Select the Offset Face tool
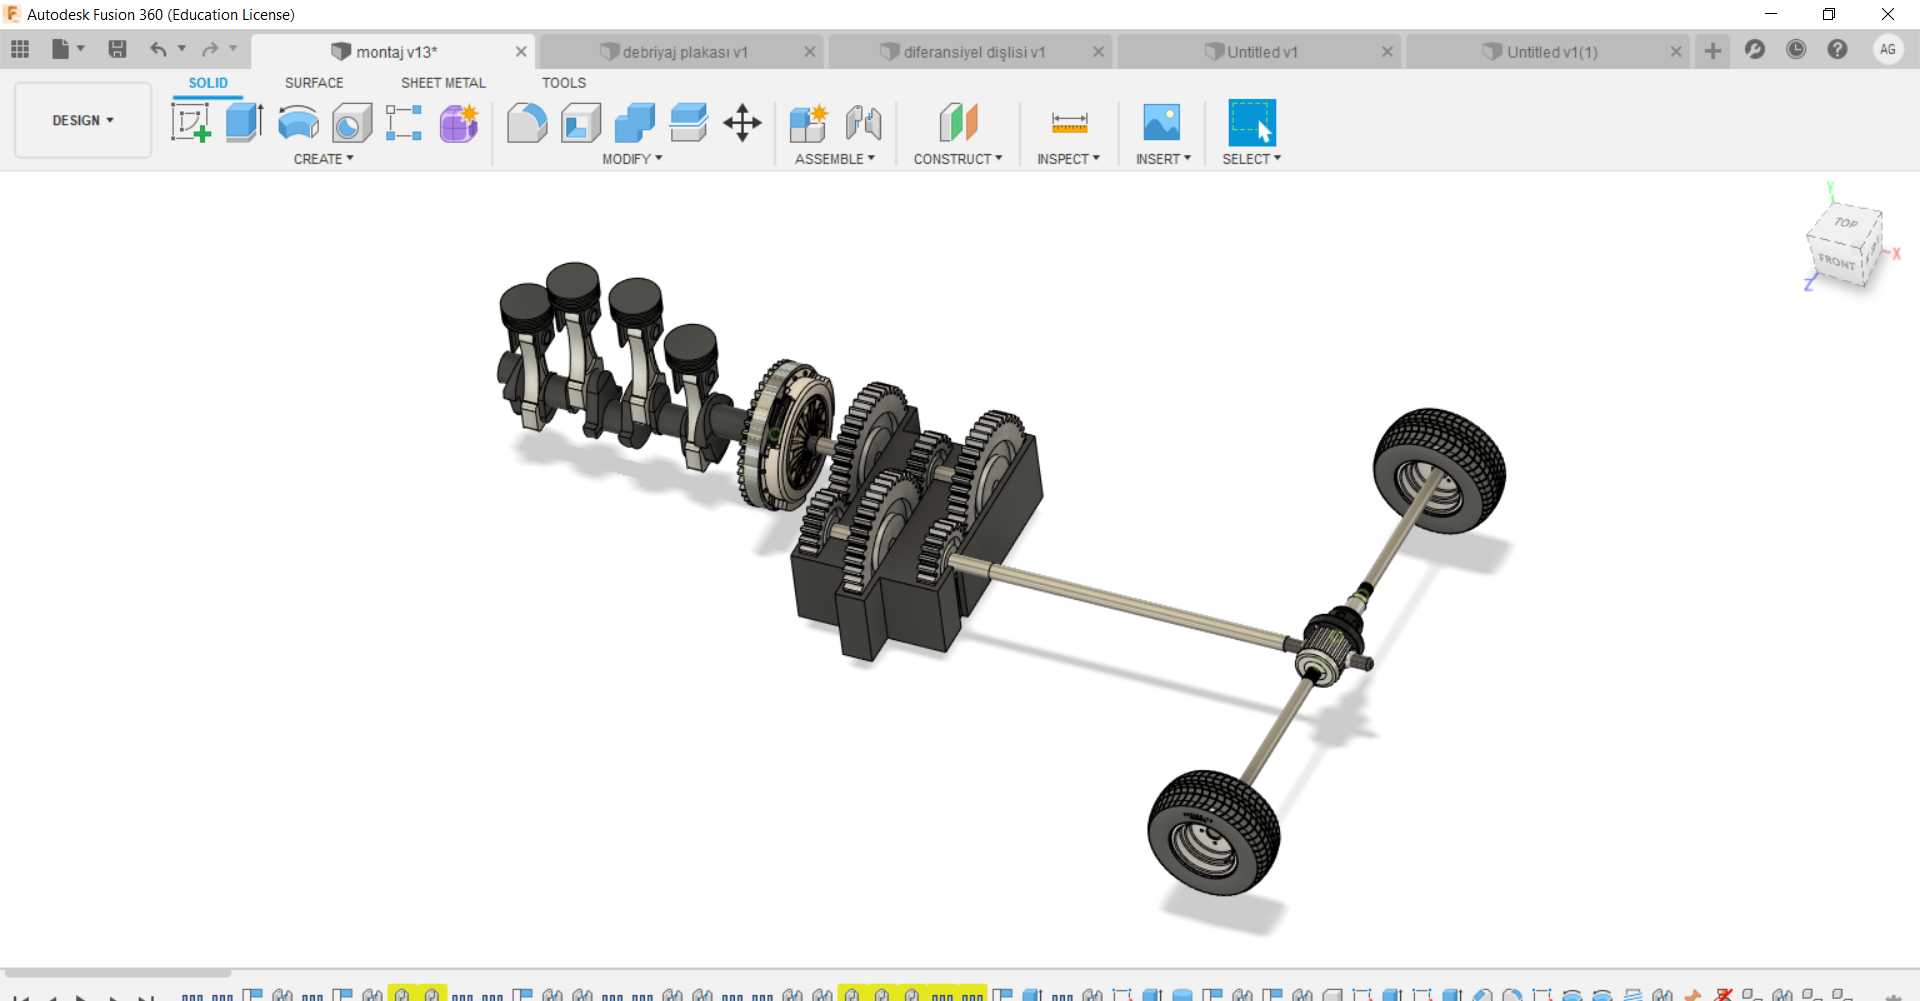 pos(689,123)
